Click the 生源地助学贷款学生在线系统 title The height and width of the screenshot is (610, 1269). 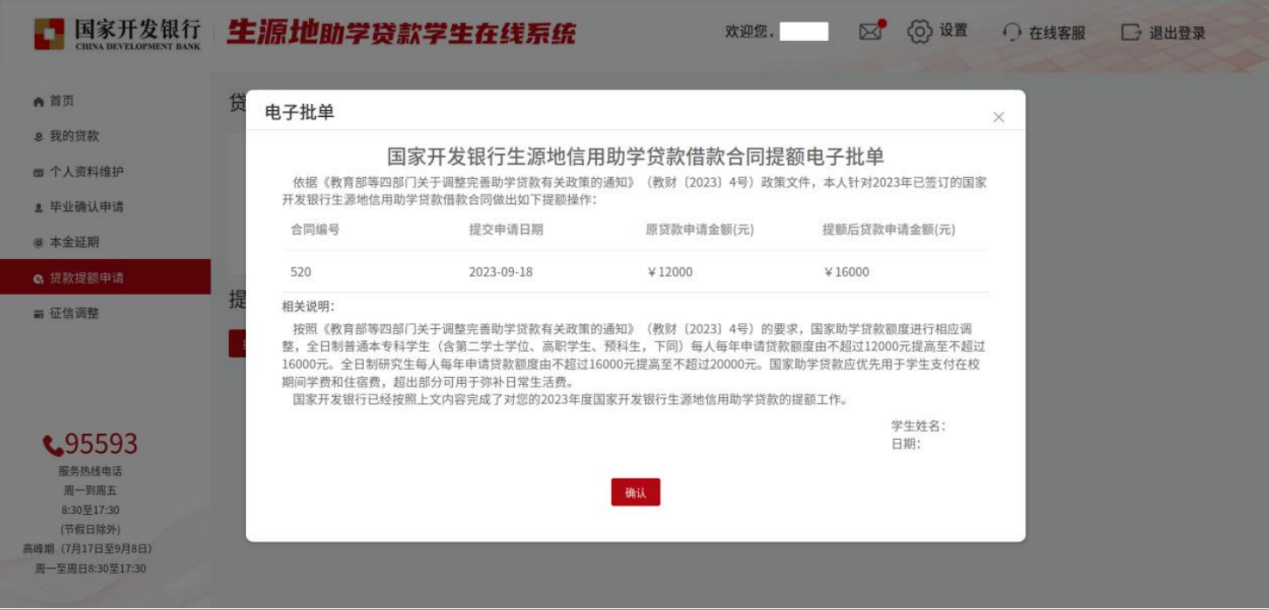point(401,33)
